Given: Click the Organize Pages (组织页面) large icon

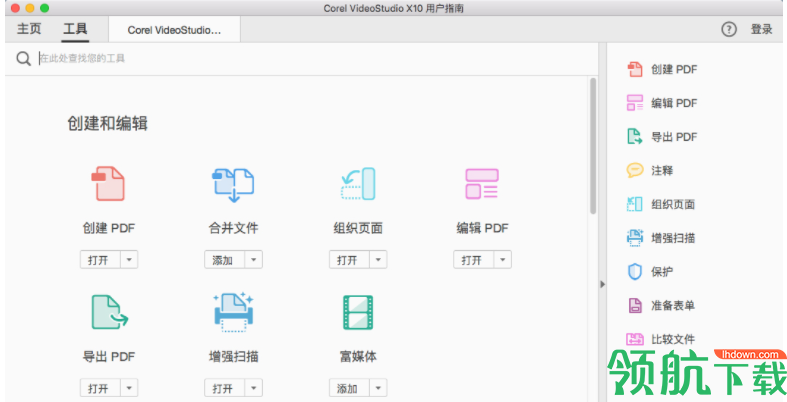Looking at the screenshot, I should click(x=358, y=184).
